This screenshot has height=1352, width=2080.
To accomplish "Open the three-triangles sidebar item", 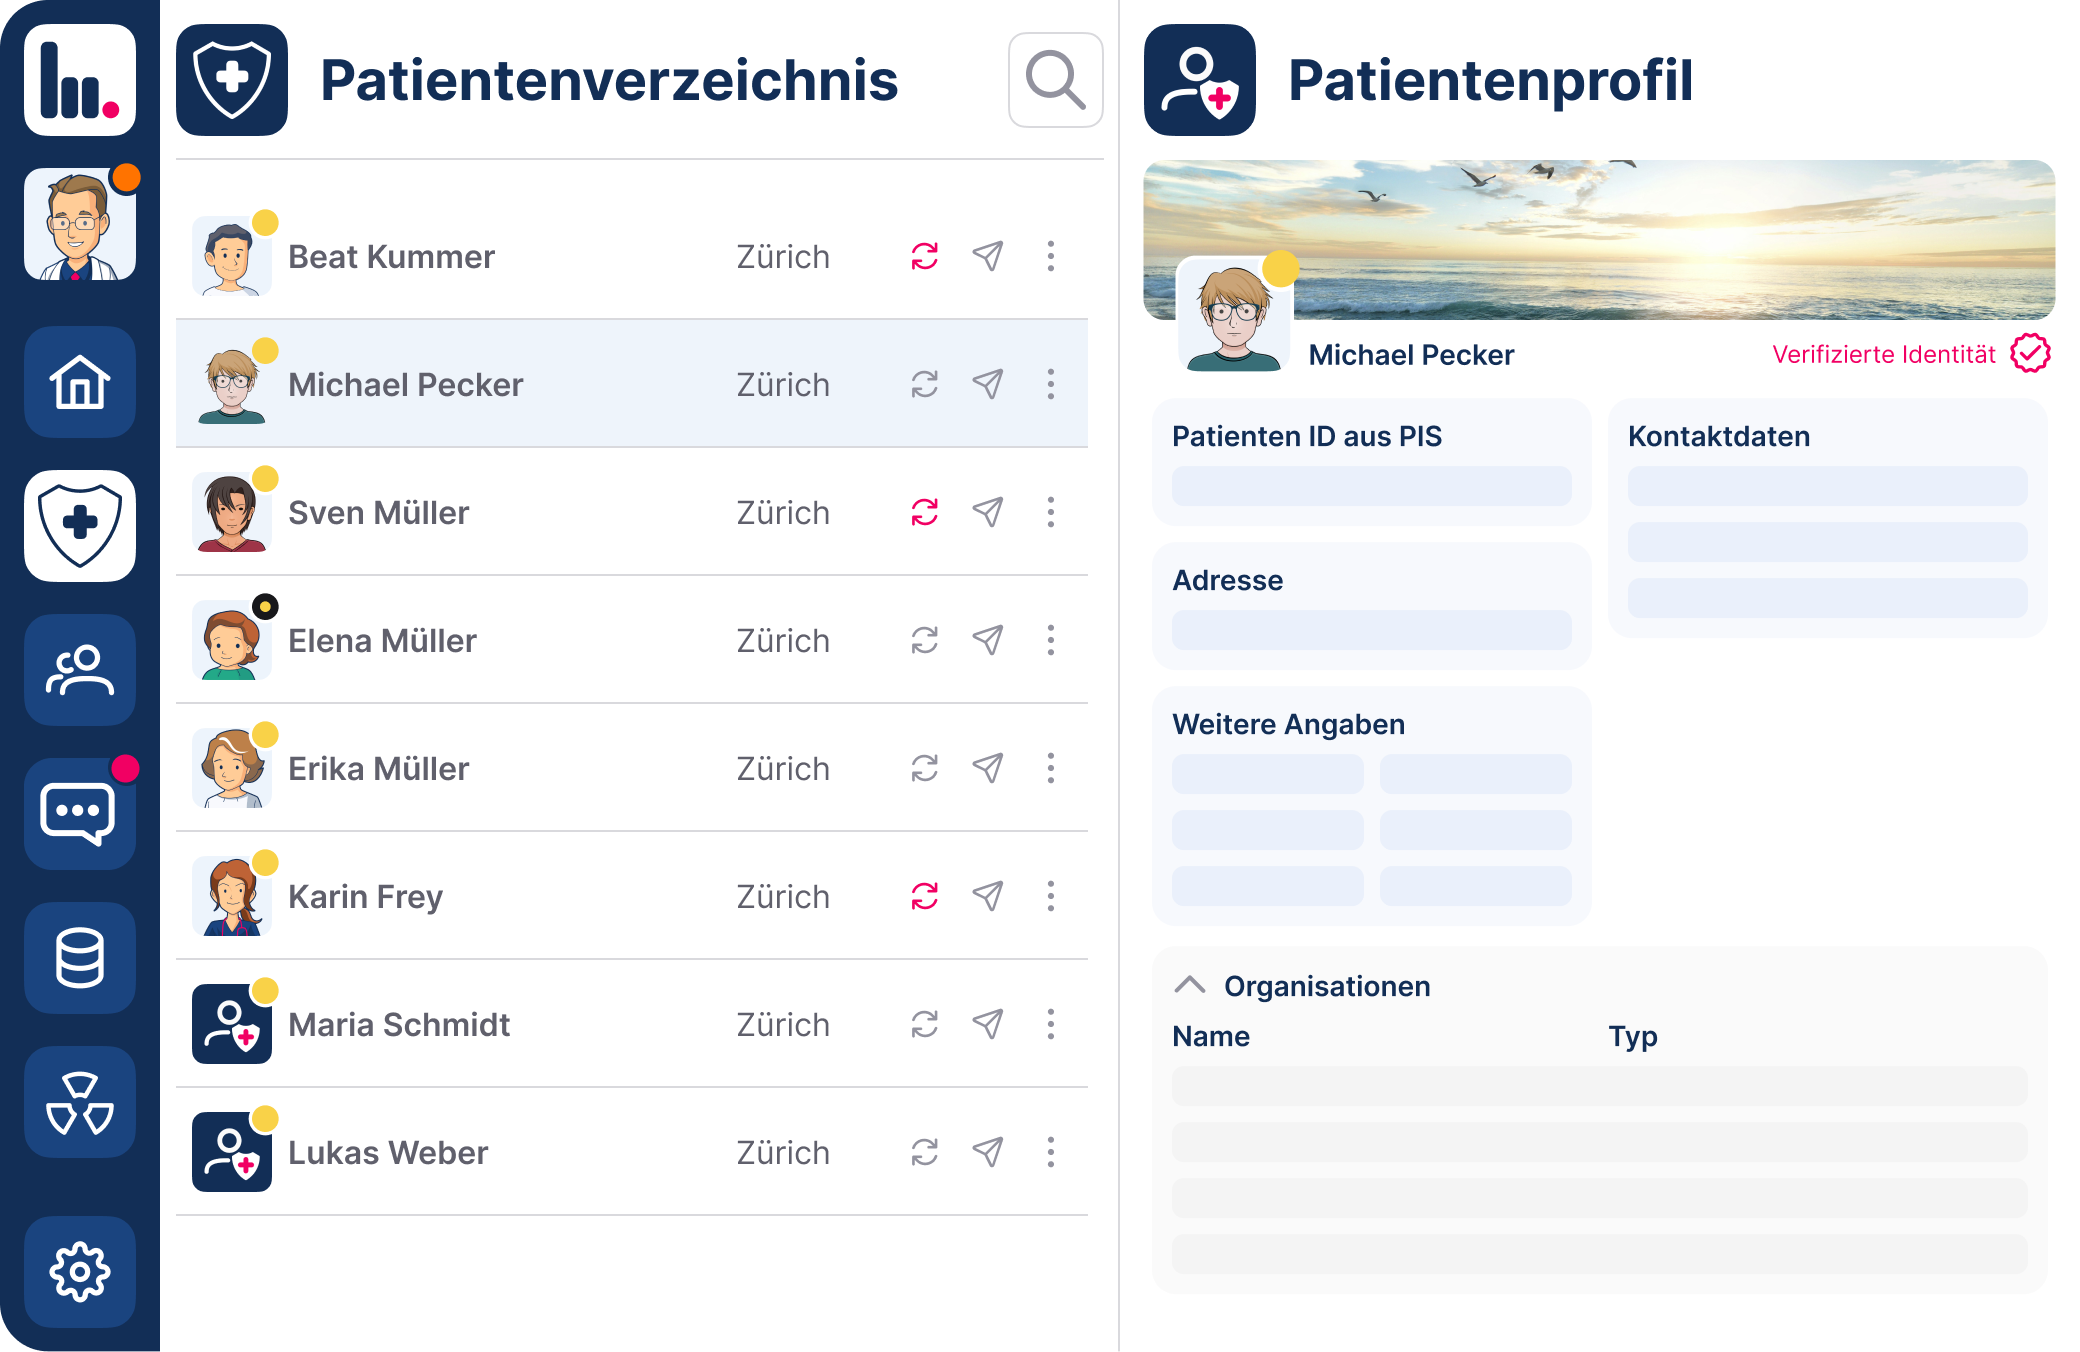I will [80, 1102].
